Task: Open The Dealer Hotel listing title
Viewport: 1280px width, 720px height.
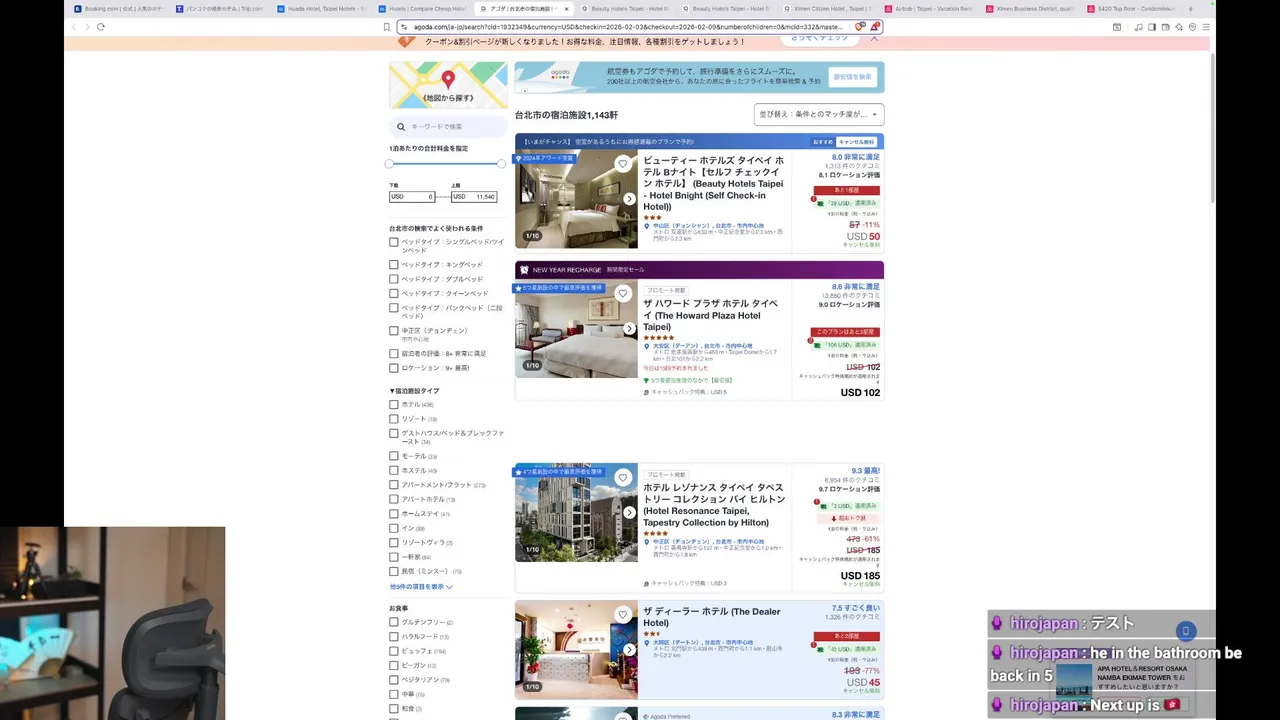Action: click(x=712, y=617)
